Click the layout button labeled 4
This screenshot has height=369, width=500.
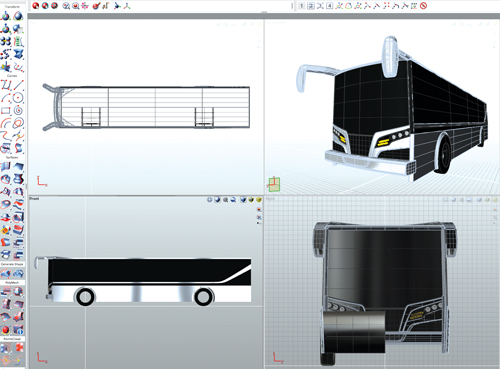(x=329, y=6)
